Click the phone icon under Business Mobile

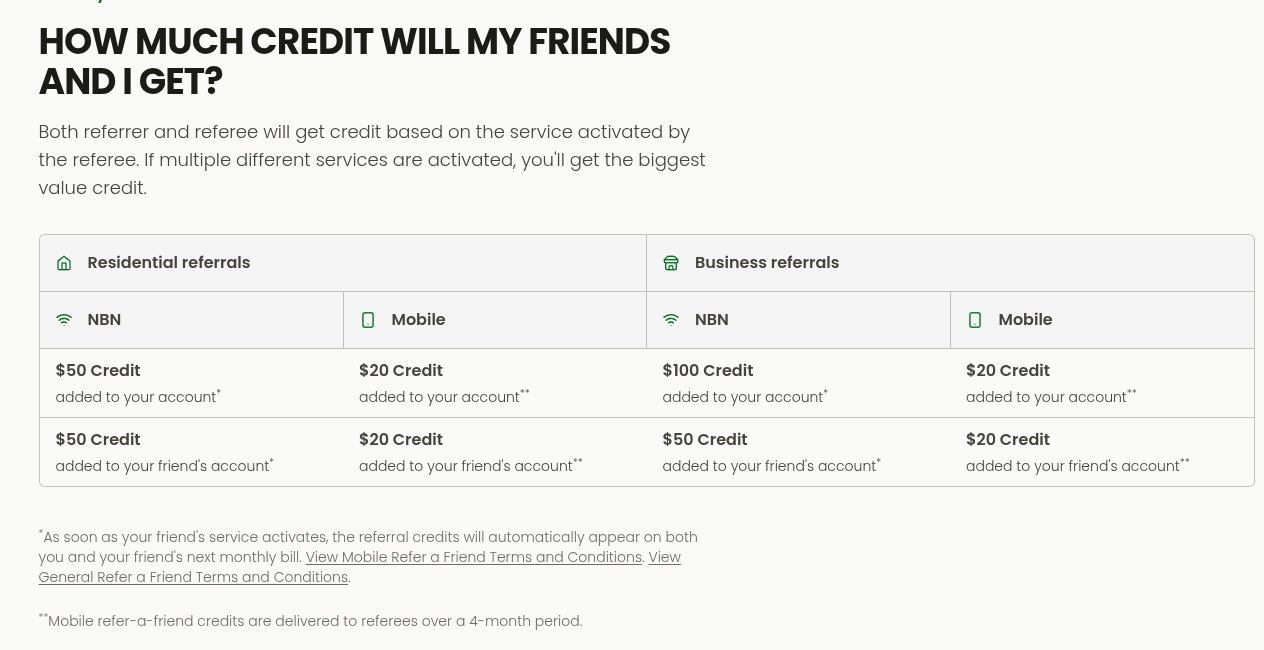point(975,320)
